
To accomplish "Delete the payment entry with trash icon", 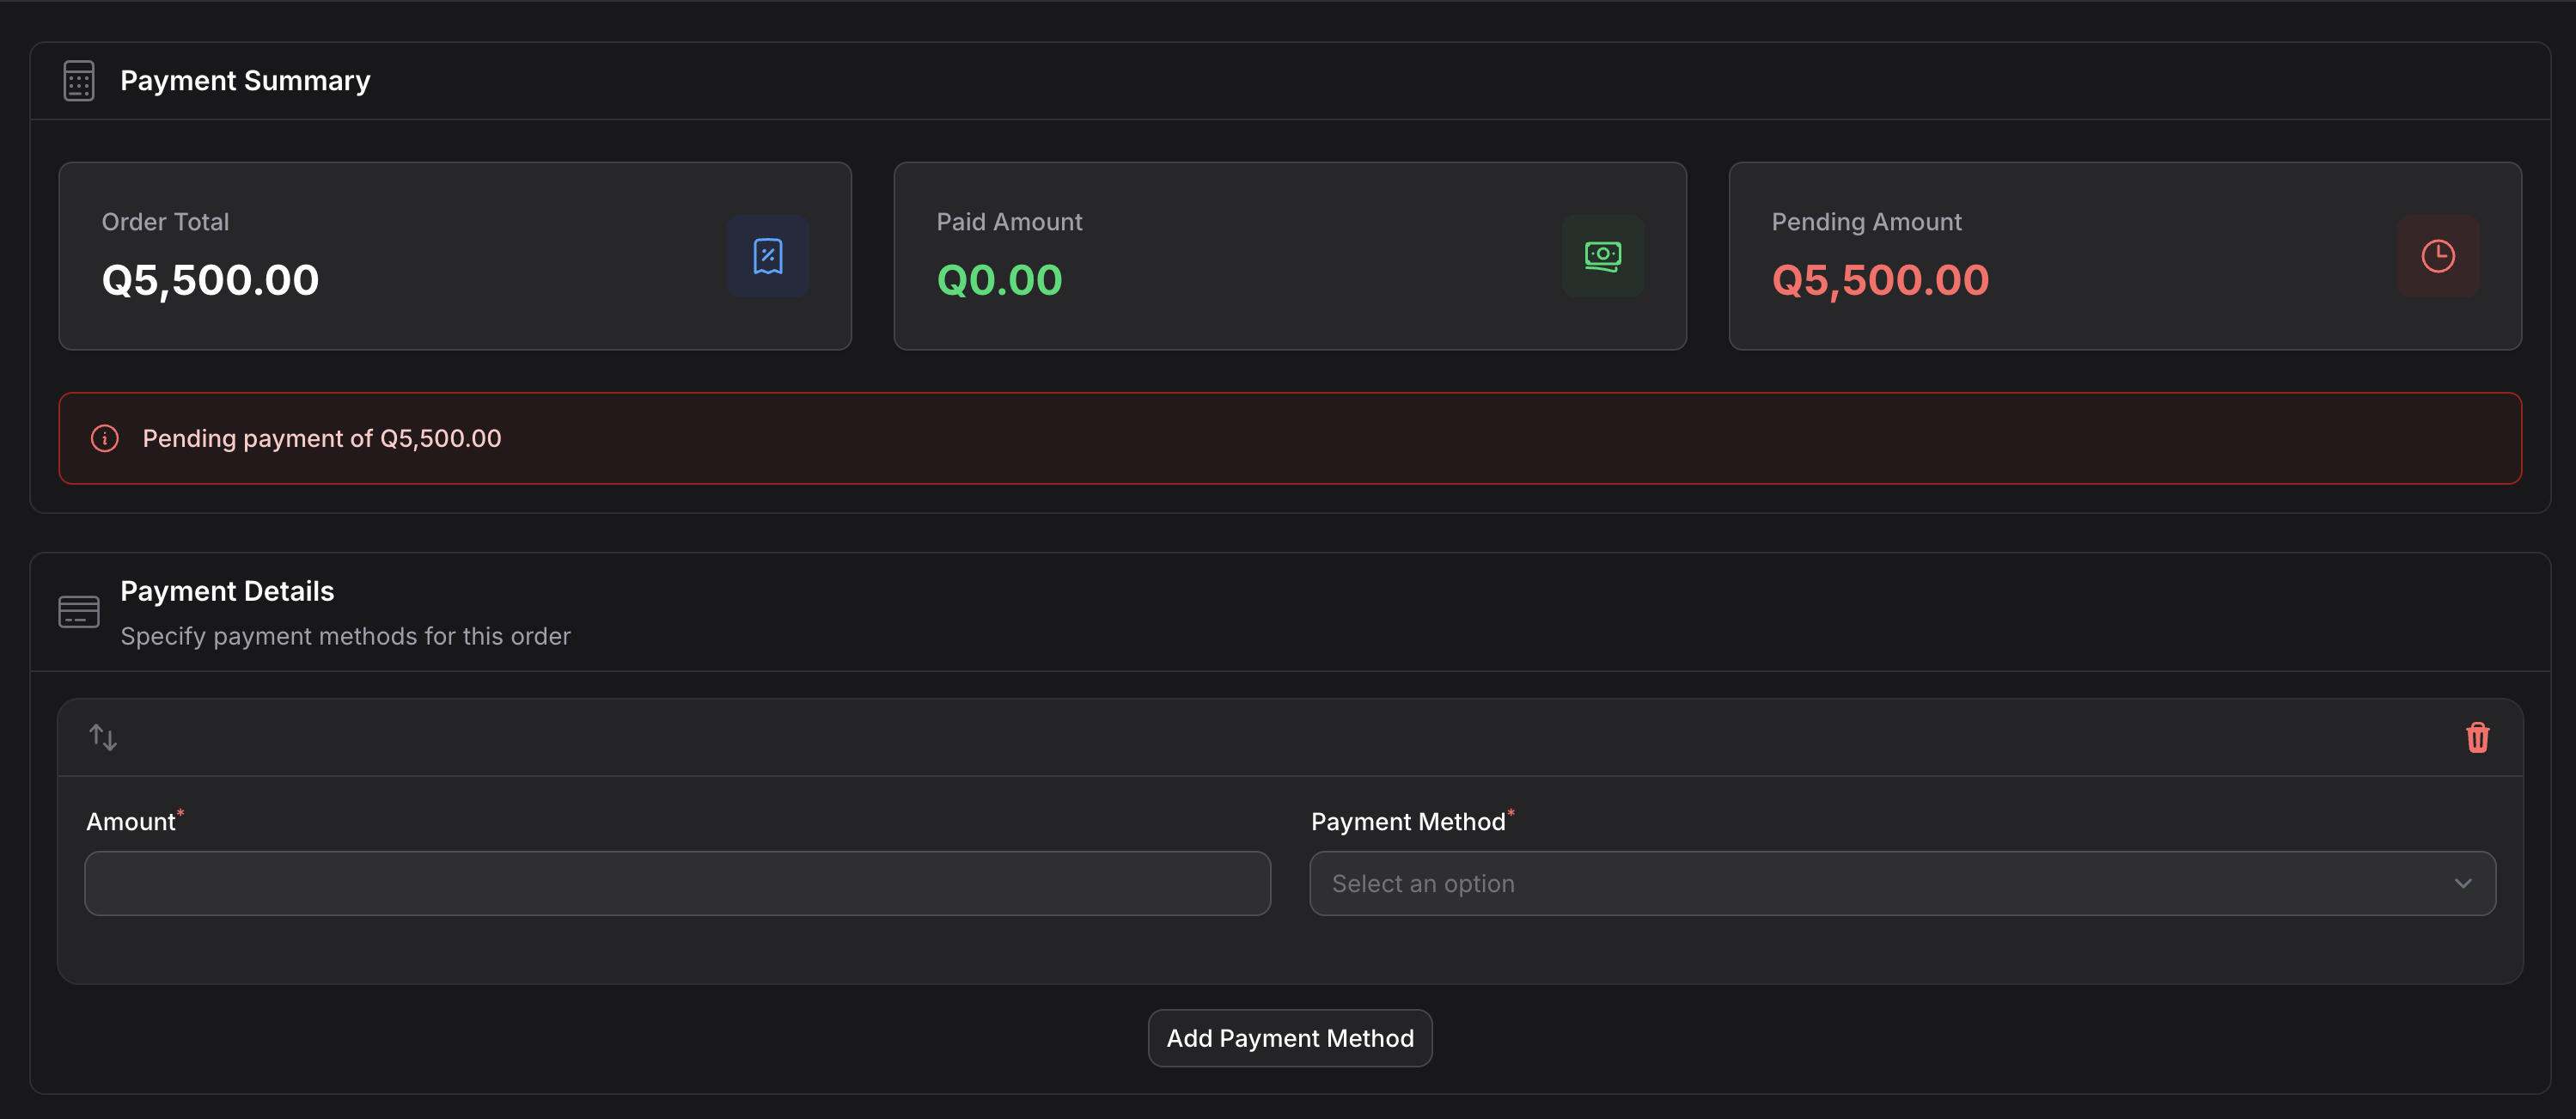I will pyautogui.click(x=2476, y=738).
